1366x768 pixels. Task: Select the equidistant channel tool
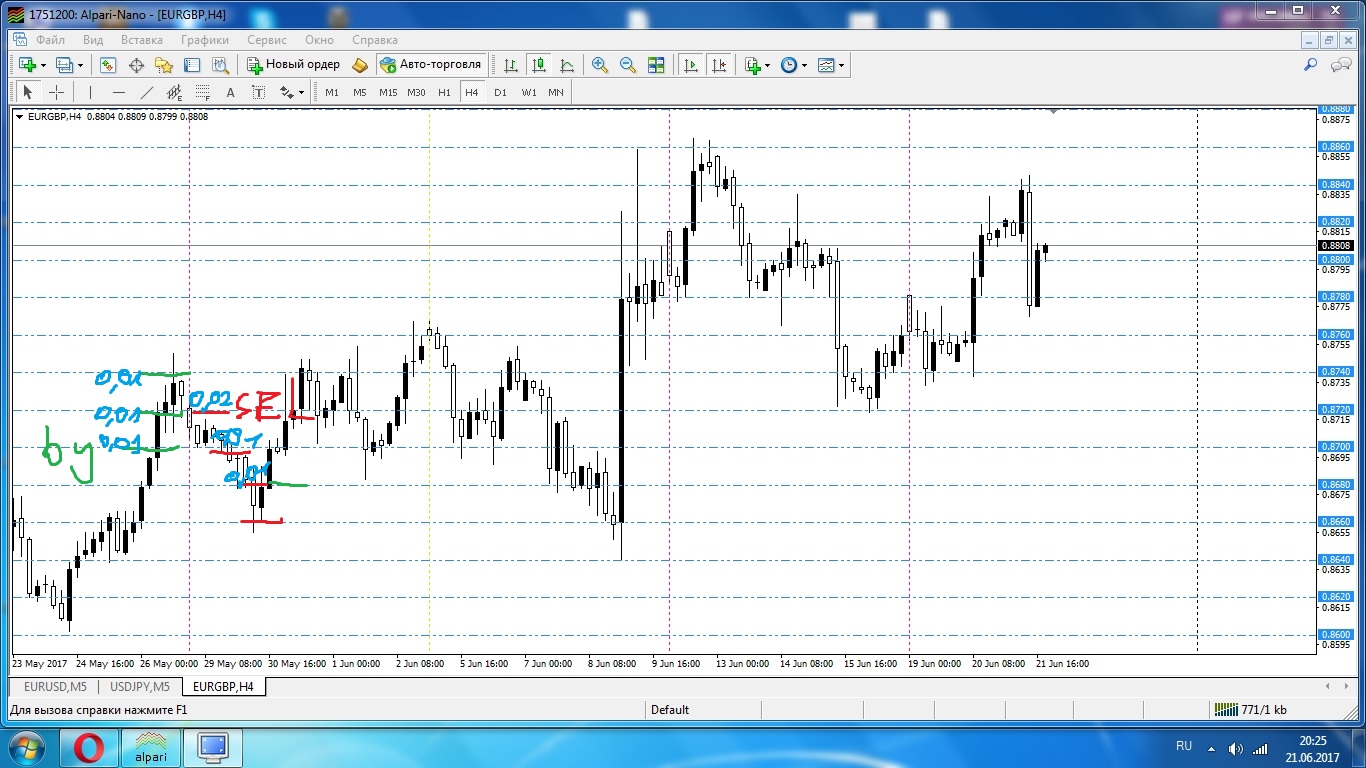point(174,92)
